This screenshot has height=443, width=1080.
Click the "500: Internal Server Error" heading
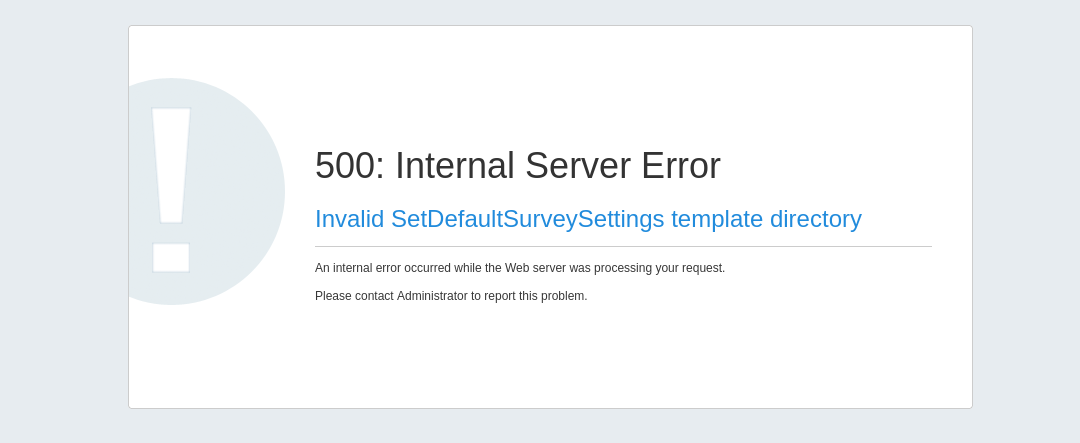tap(517, 166)
